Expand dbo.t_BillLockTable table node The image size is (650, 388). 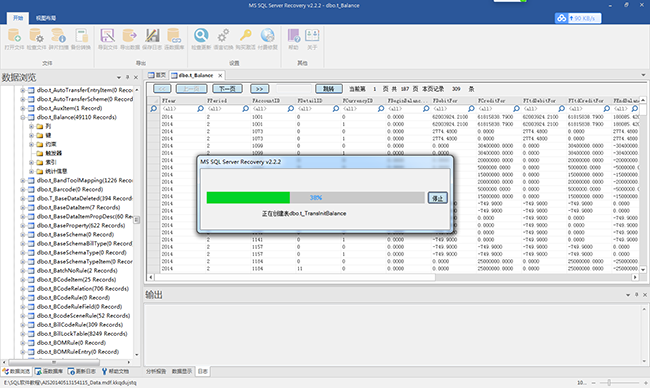pos(23,334)
